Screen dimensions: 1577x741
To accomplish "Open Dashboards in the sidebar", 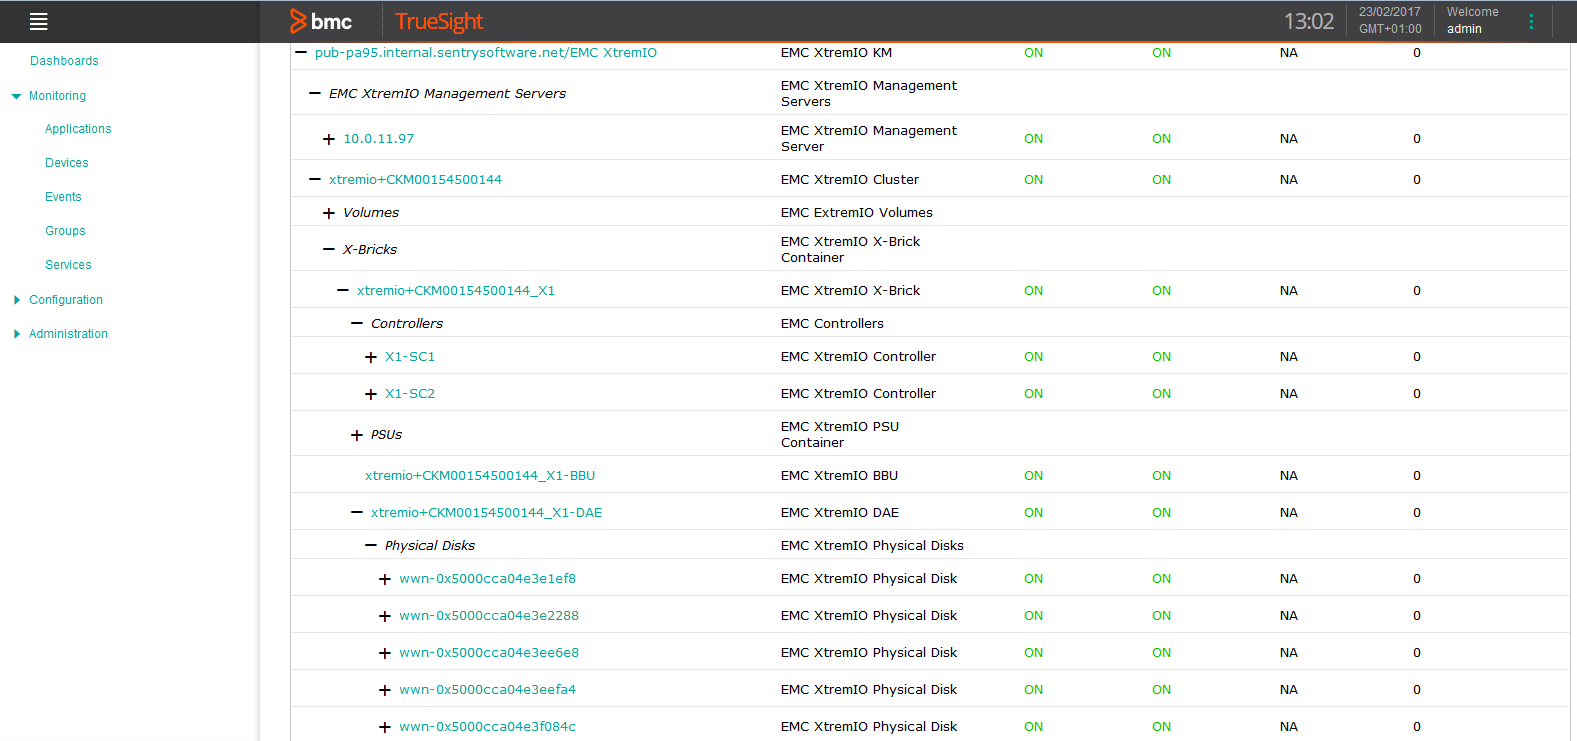I will [64, 61].
